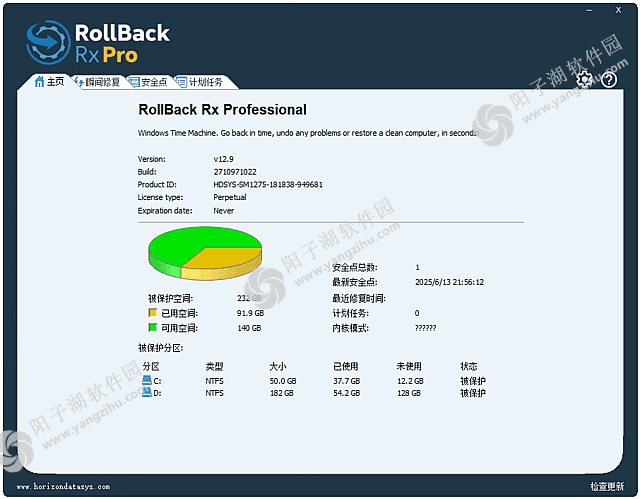This screenshot has width=640, height=499.
Task: Click the 瞬间修复 tab's restore icon
Action: click(x=79, y=82)
